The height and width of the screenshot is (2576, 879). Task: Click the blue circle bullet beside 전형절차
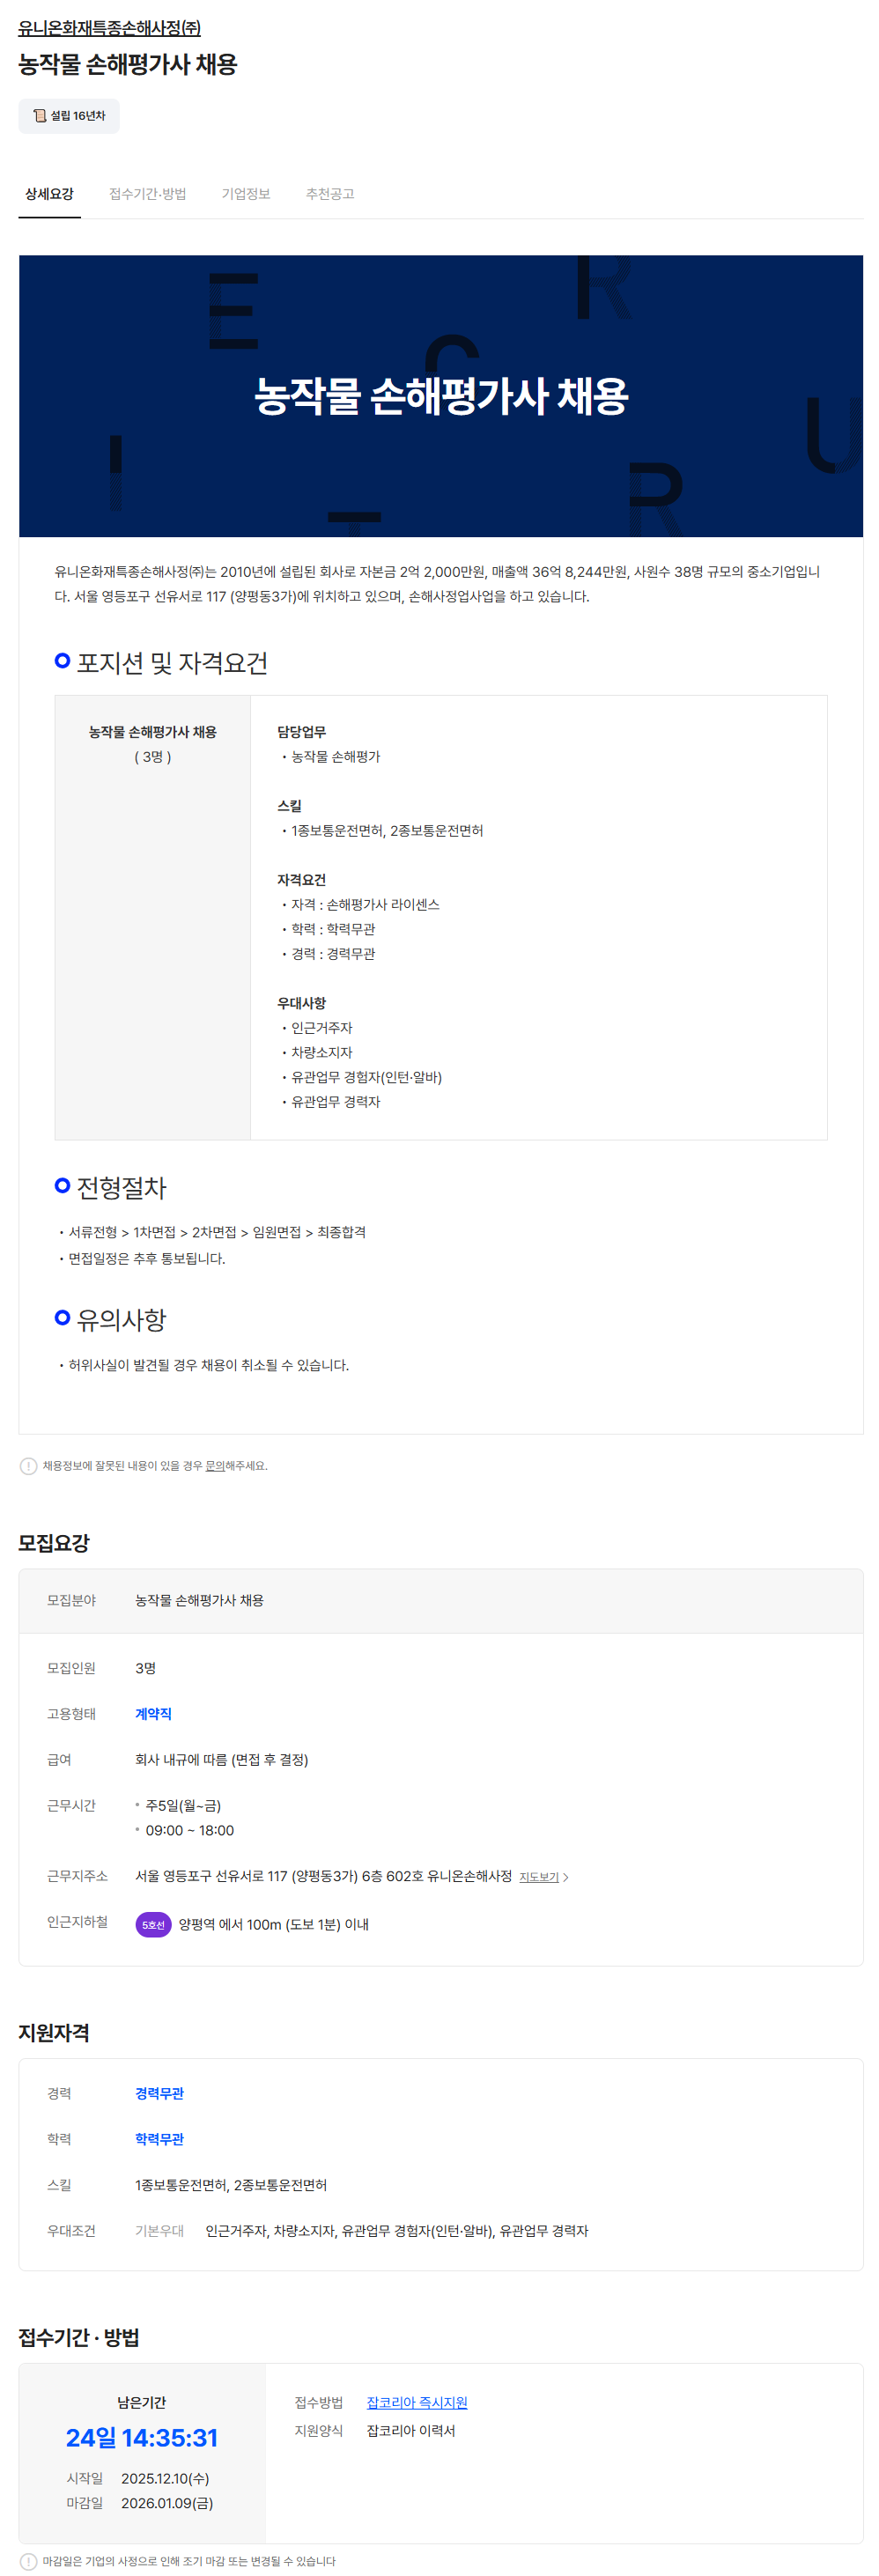coord(62,1186)
